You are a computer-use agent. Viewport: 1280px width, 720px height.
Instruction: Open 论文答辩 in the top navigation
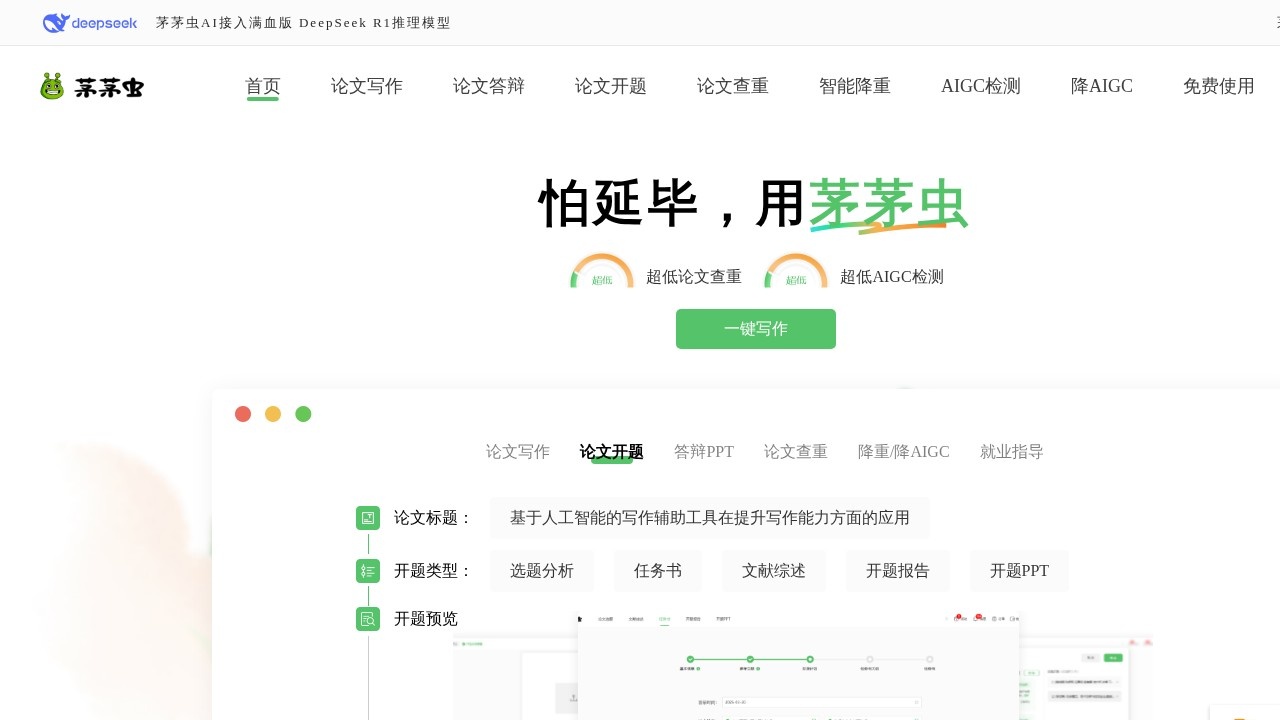489,86
